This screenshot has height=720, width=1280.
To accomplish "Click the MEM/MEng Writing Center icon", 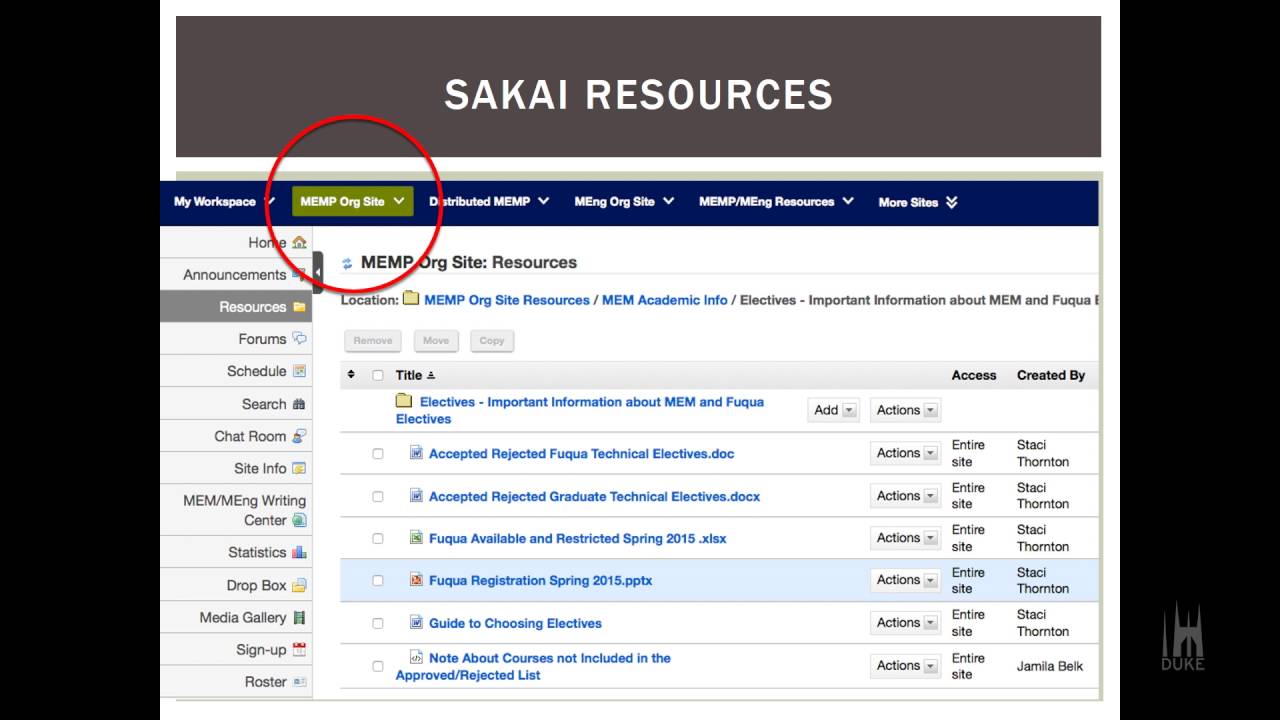I will click(x=299, y=520).
